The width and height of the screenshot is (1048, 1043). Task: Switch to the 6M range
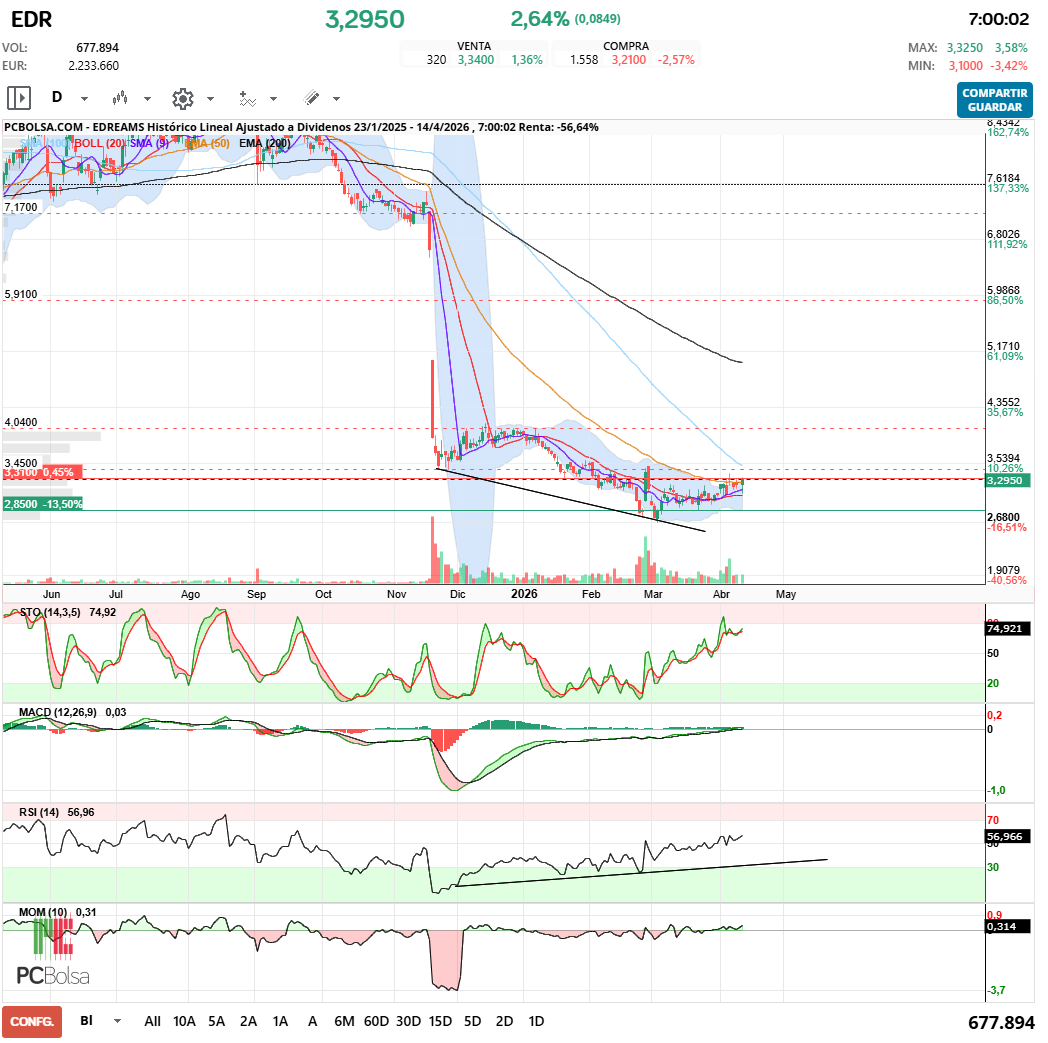pos(344,1021)
